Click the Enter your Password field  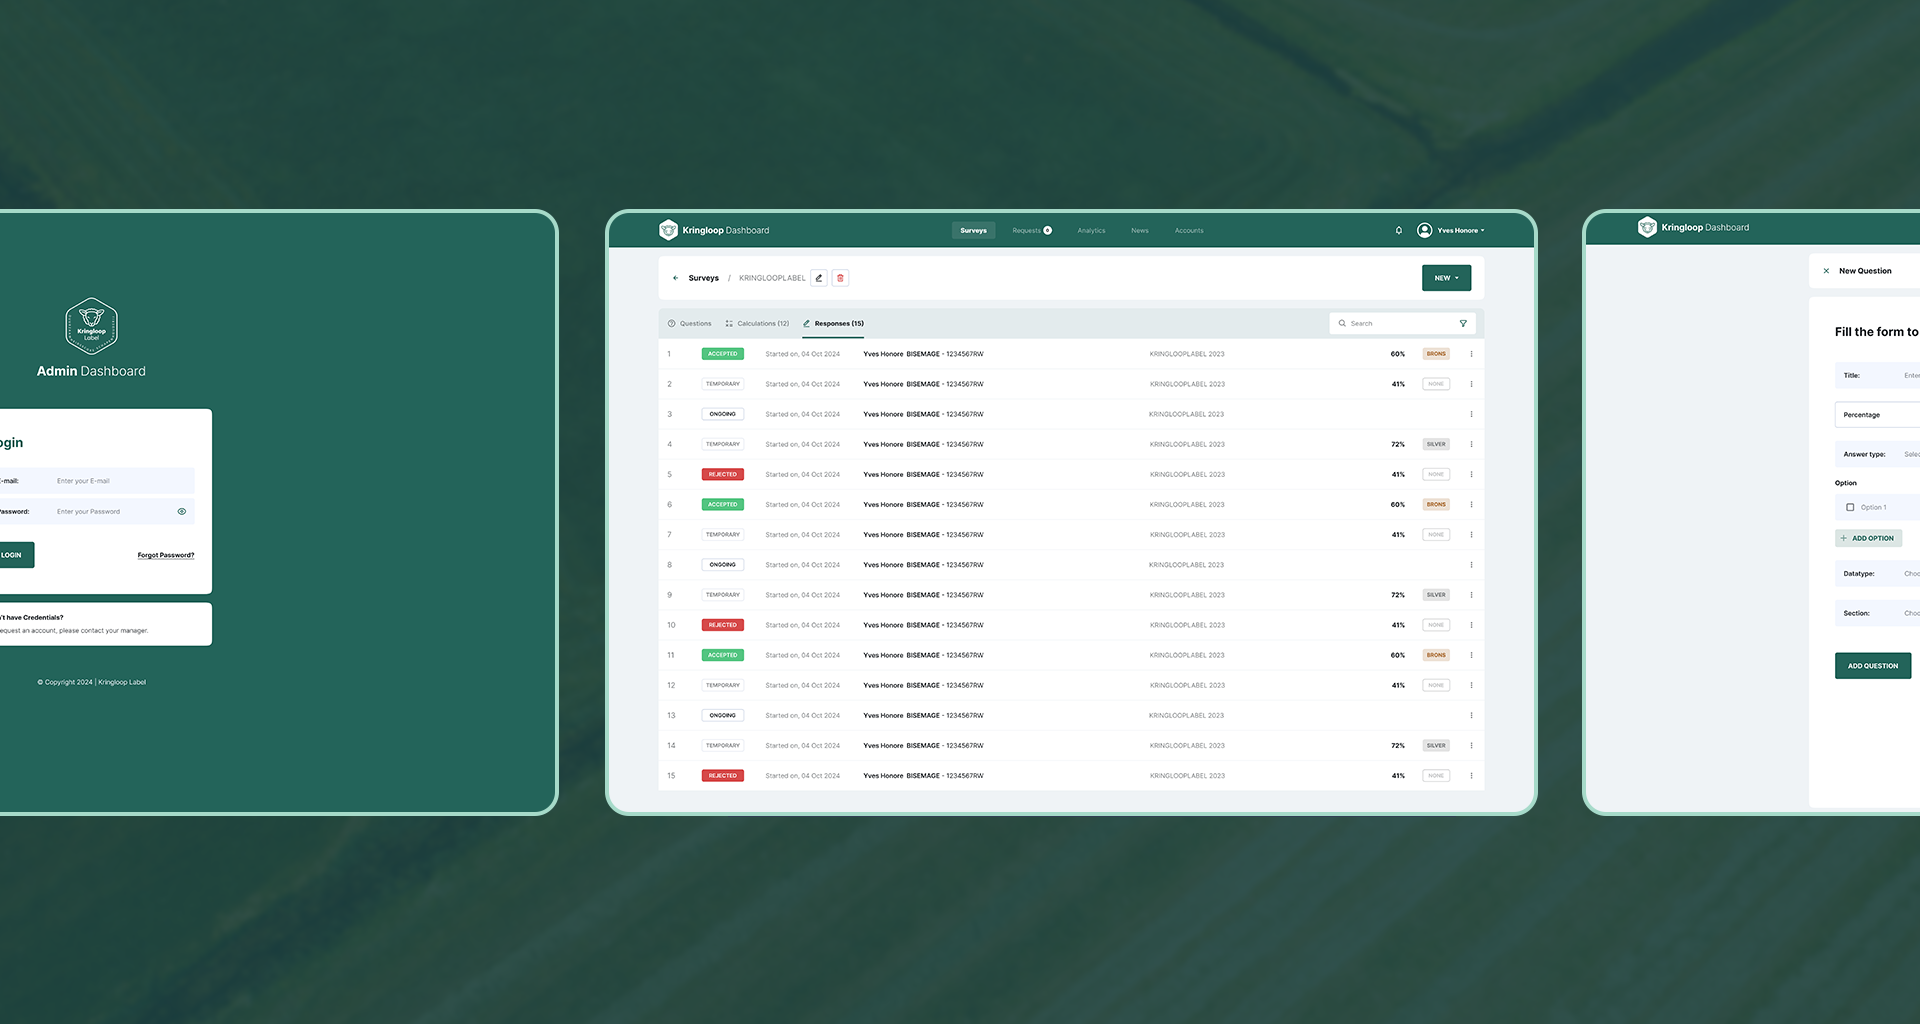click(x=95, y=511)
